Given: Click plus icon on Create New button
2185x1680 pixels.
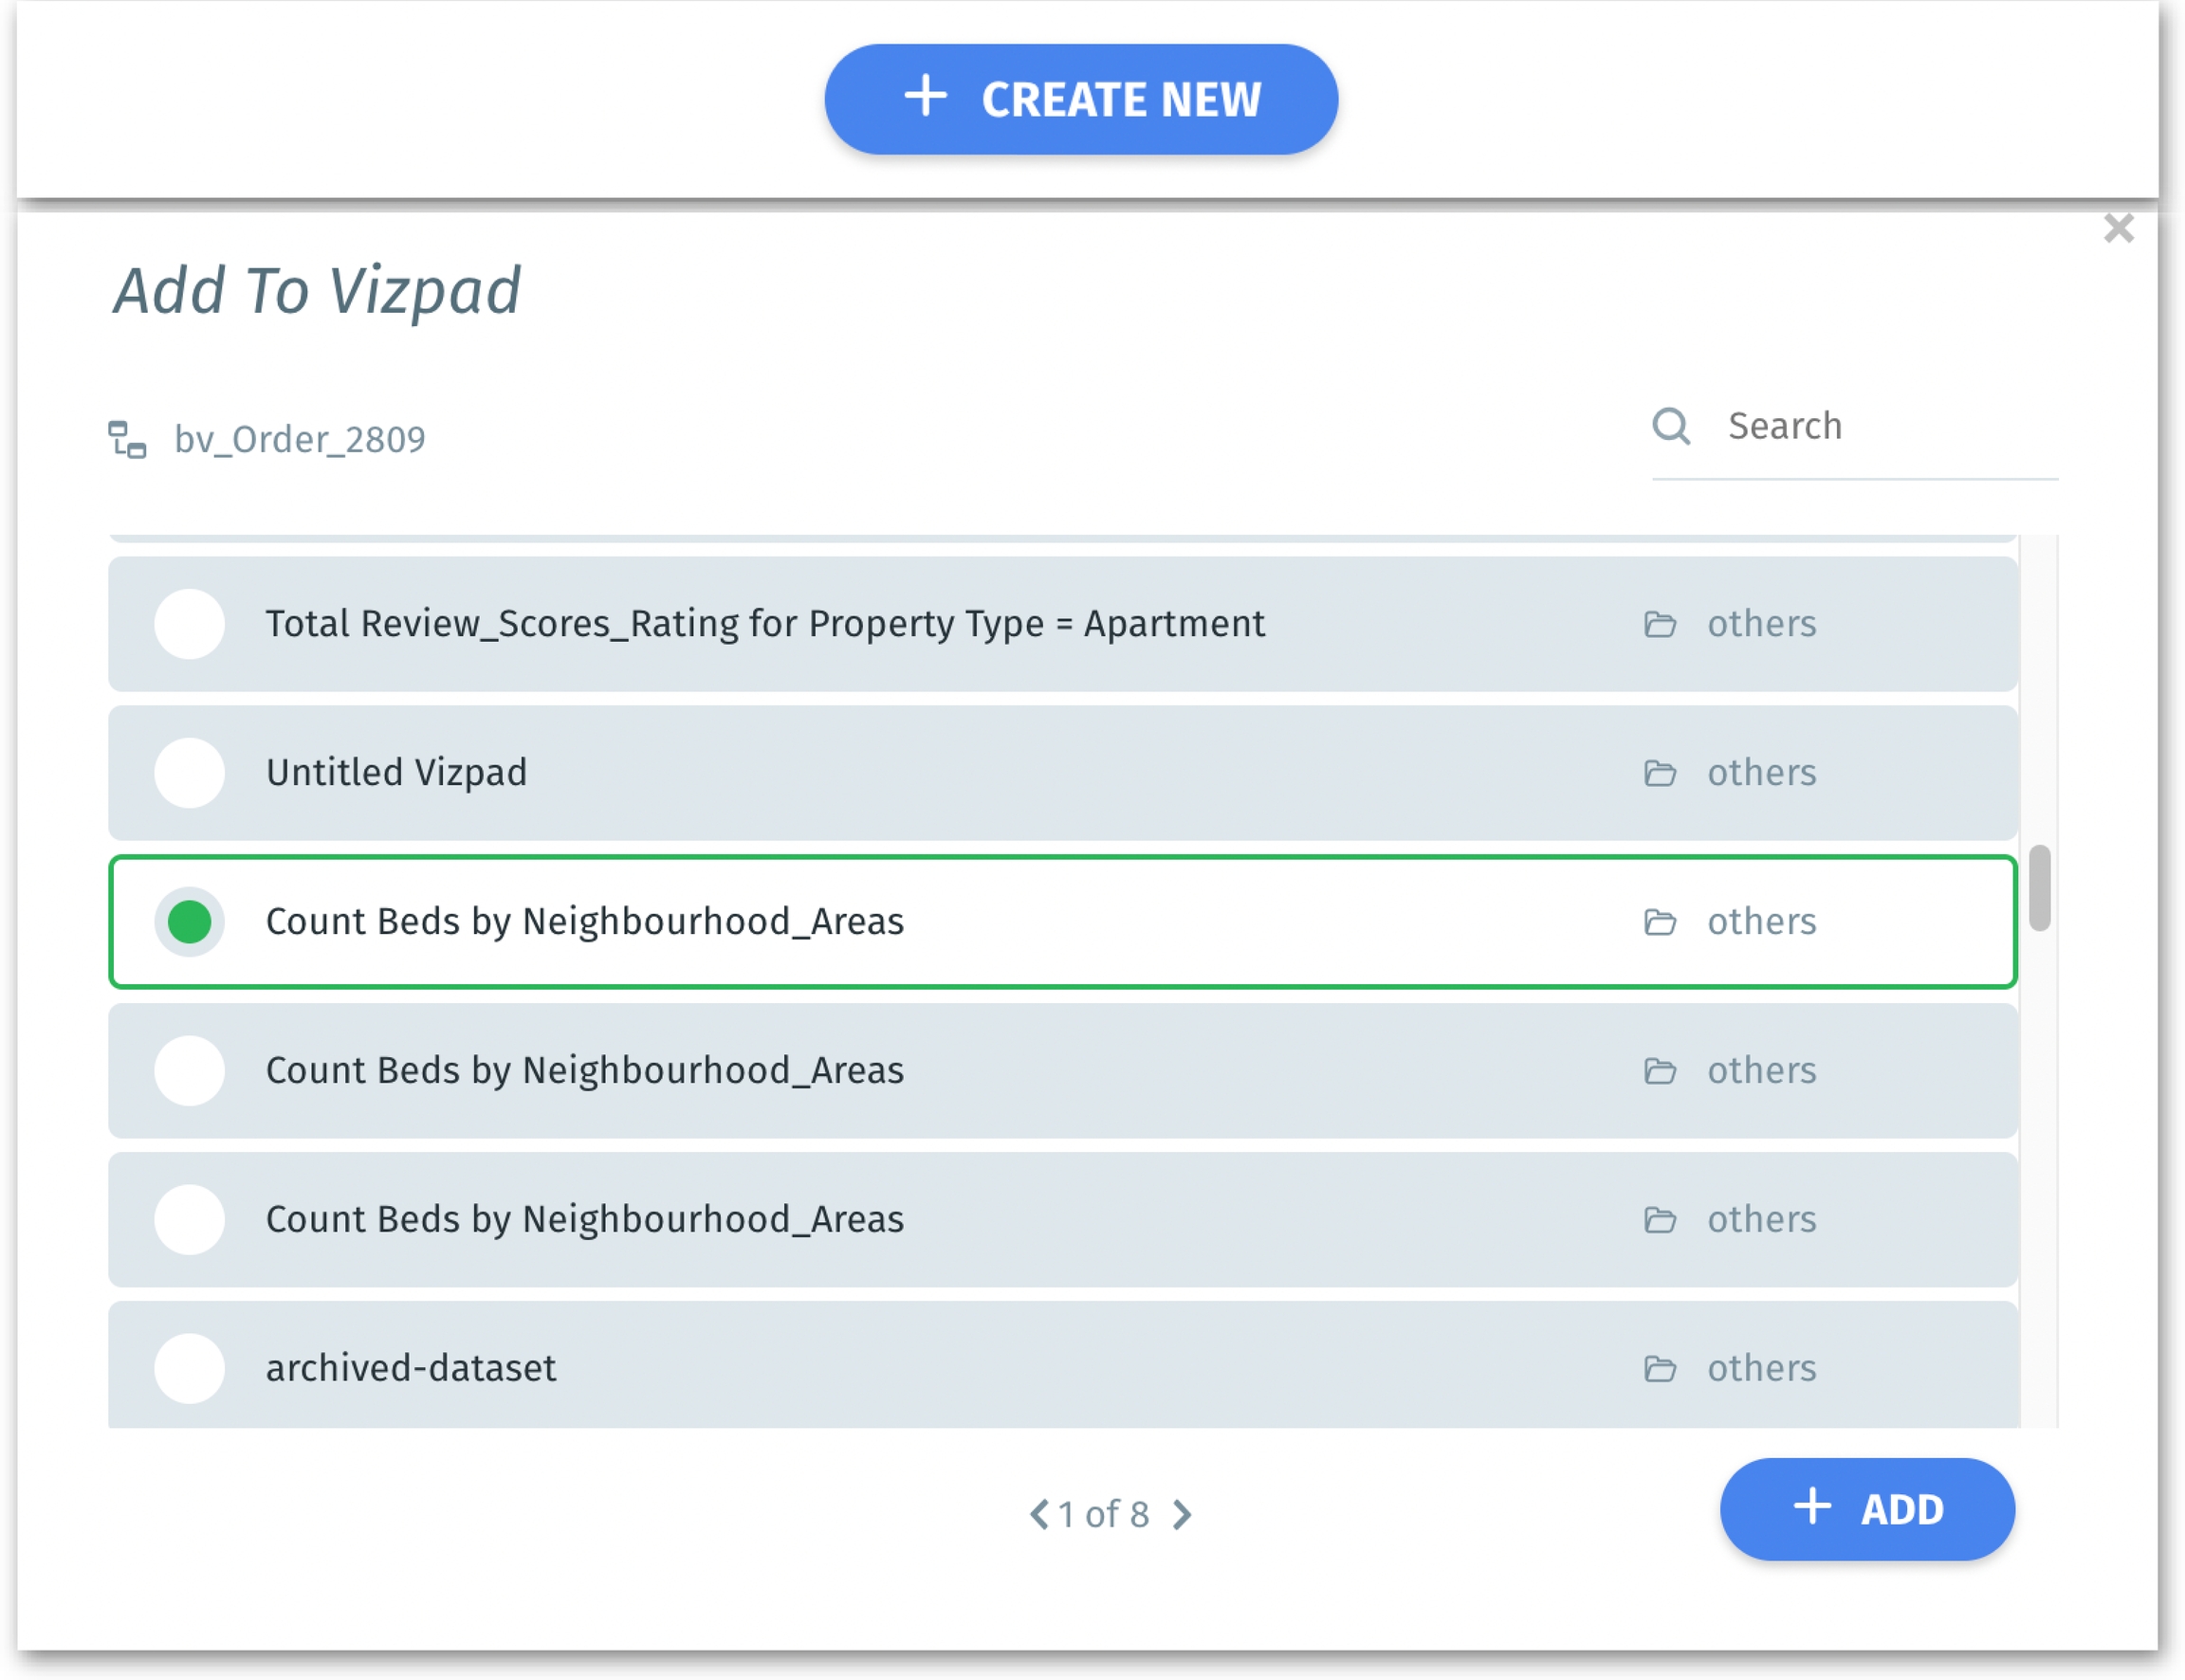Looking at the screenshot, I should [x=925, y=97].
